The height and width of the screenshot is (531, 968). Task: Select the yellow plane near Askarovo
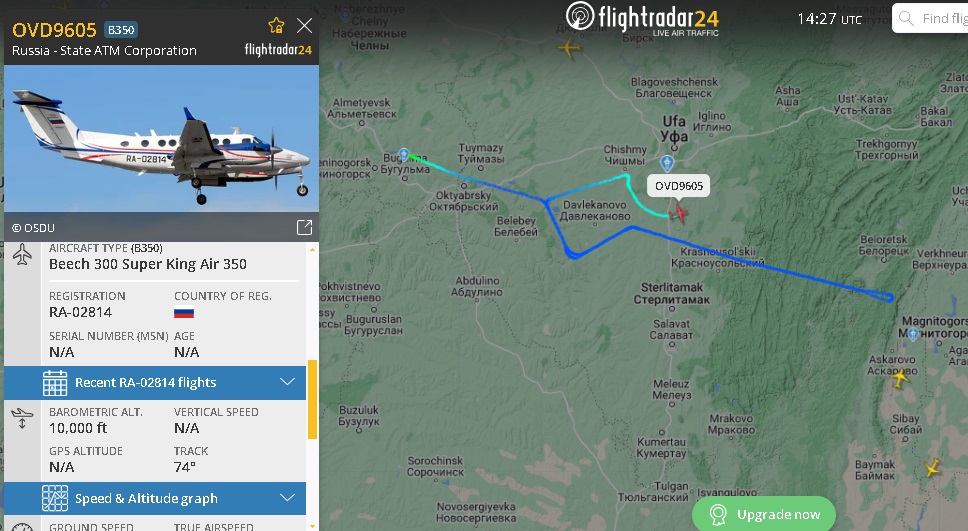899,377
